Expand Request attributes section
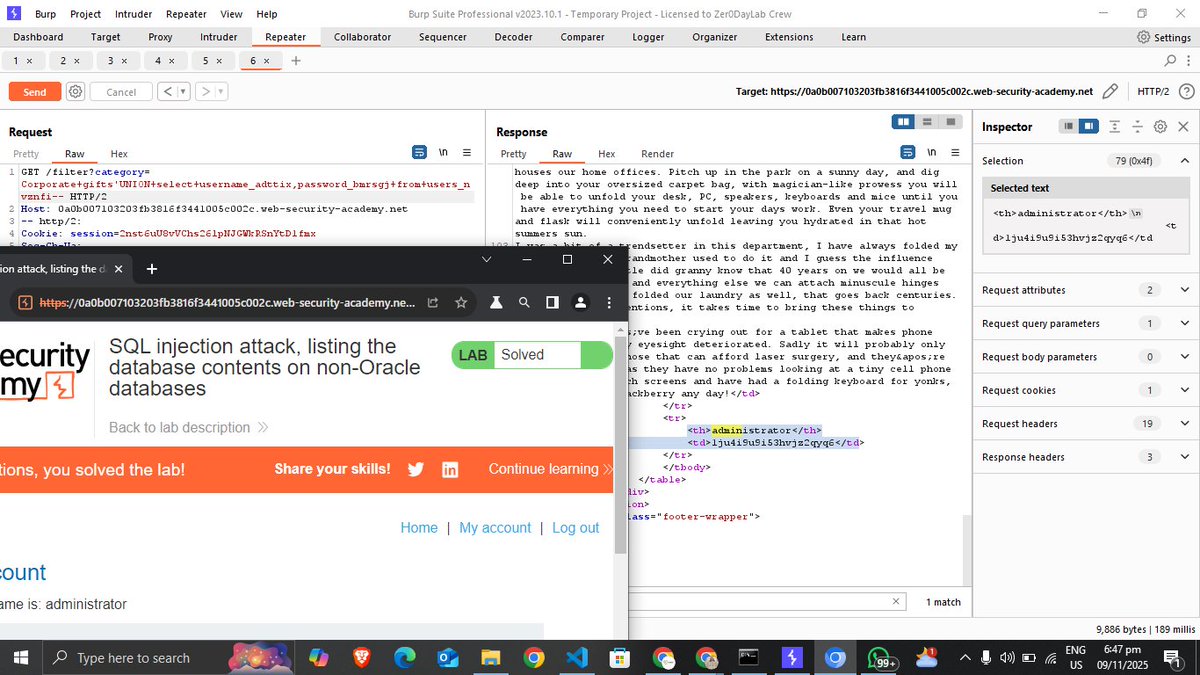Screen dimensions: 1200x675 [x=1185, y=290]
